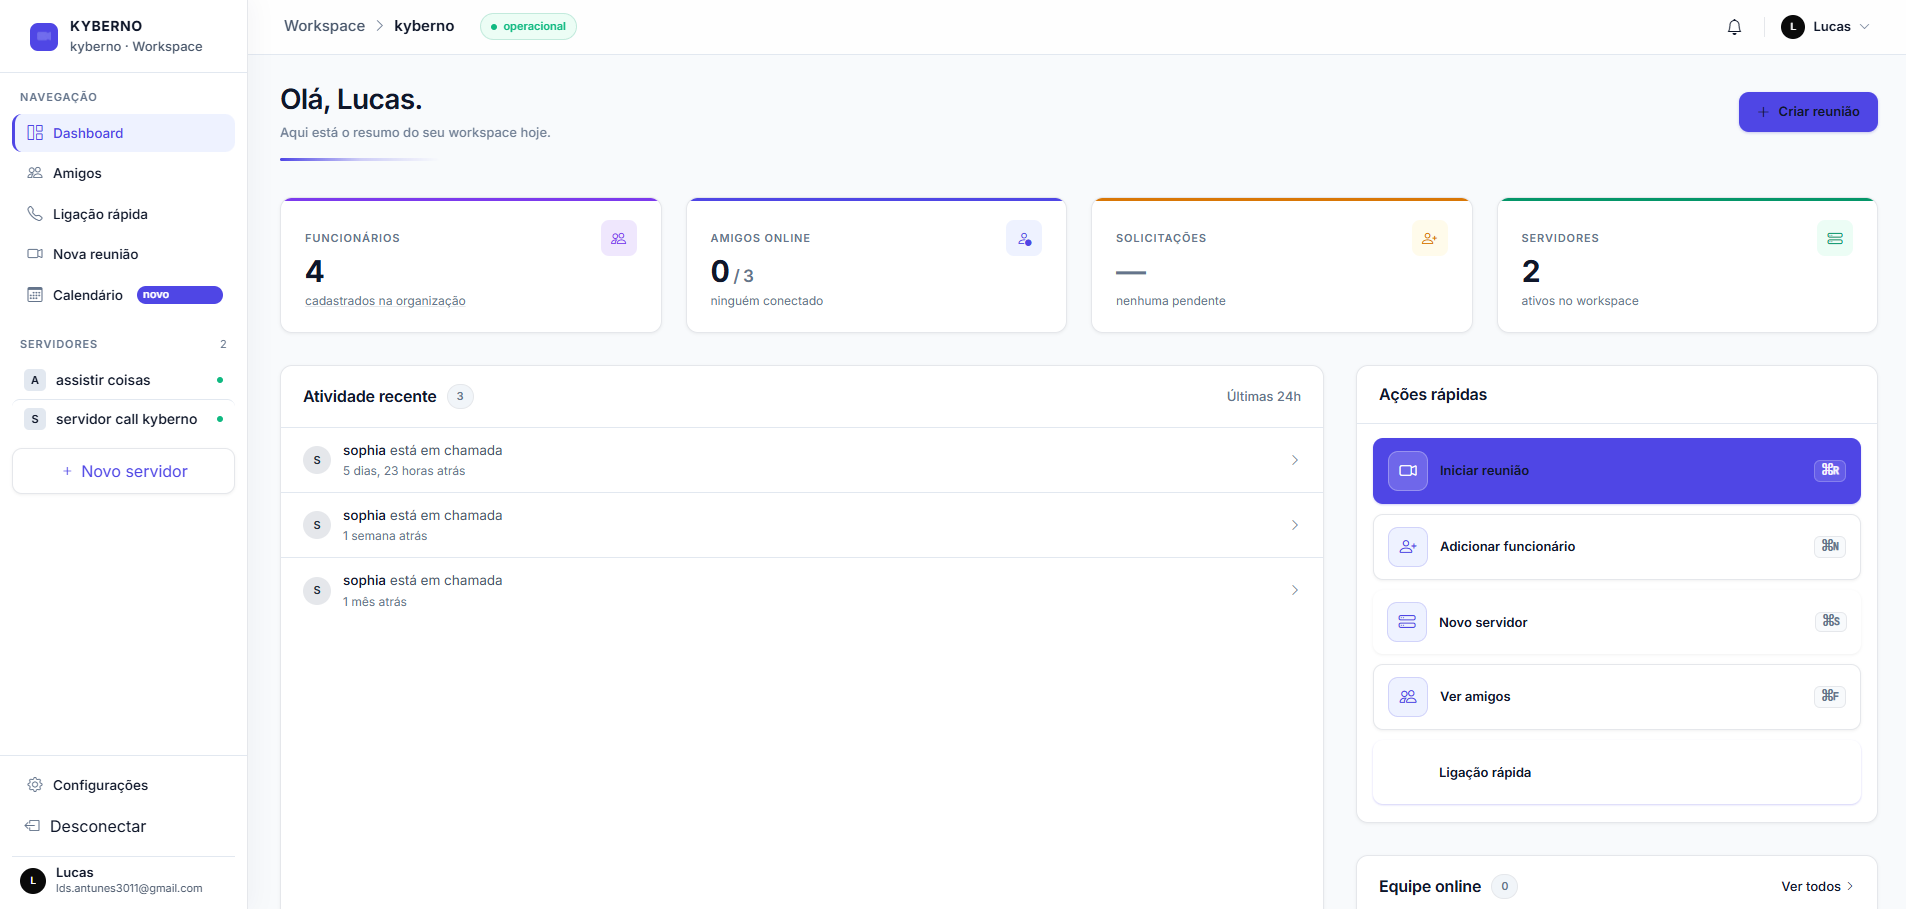Expand the activity from 1 semana atrás
The width and height of the screenshot is (1906, 909).
click(x=1295, y=525)
